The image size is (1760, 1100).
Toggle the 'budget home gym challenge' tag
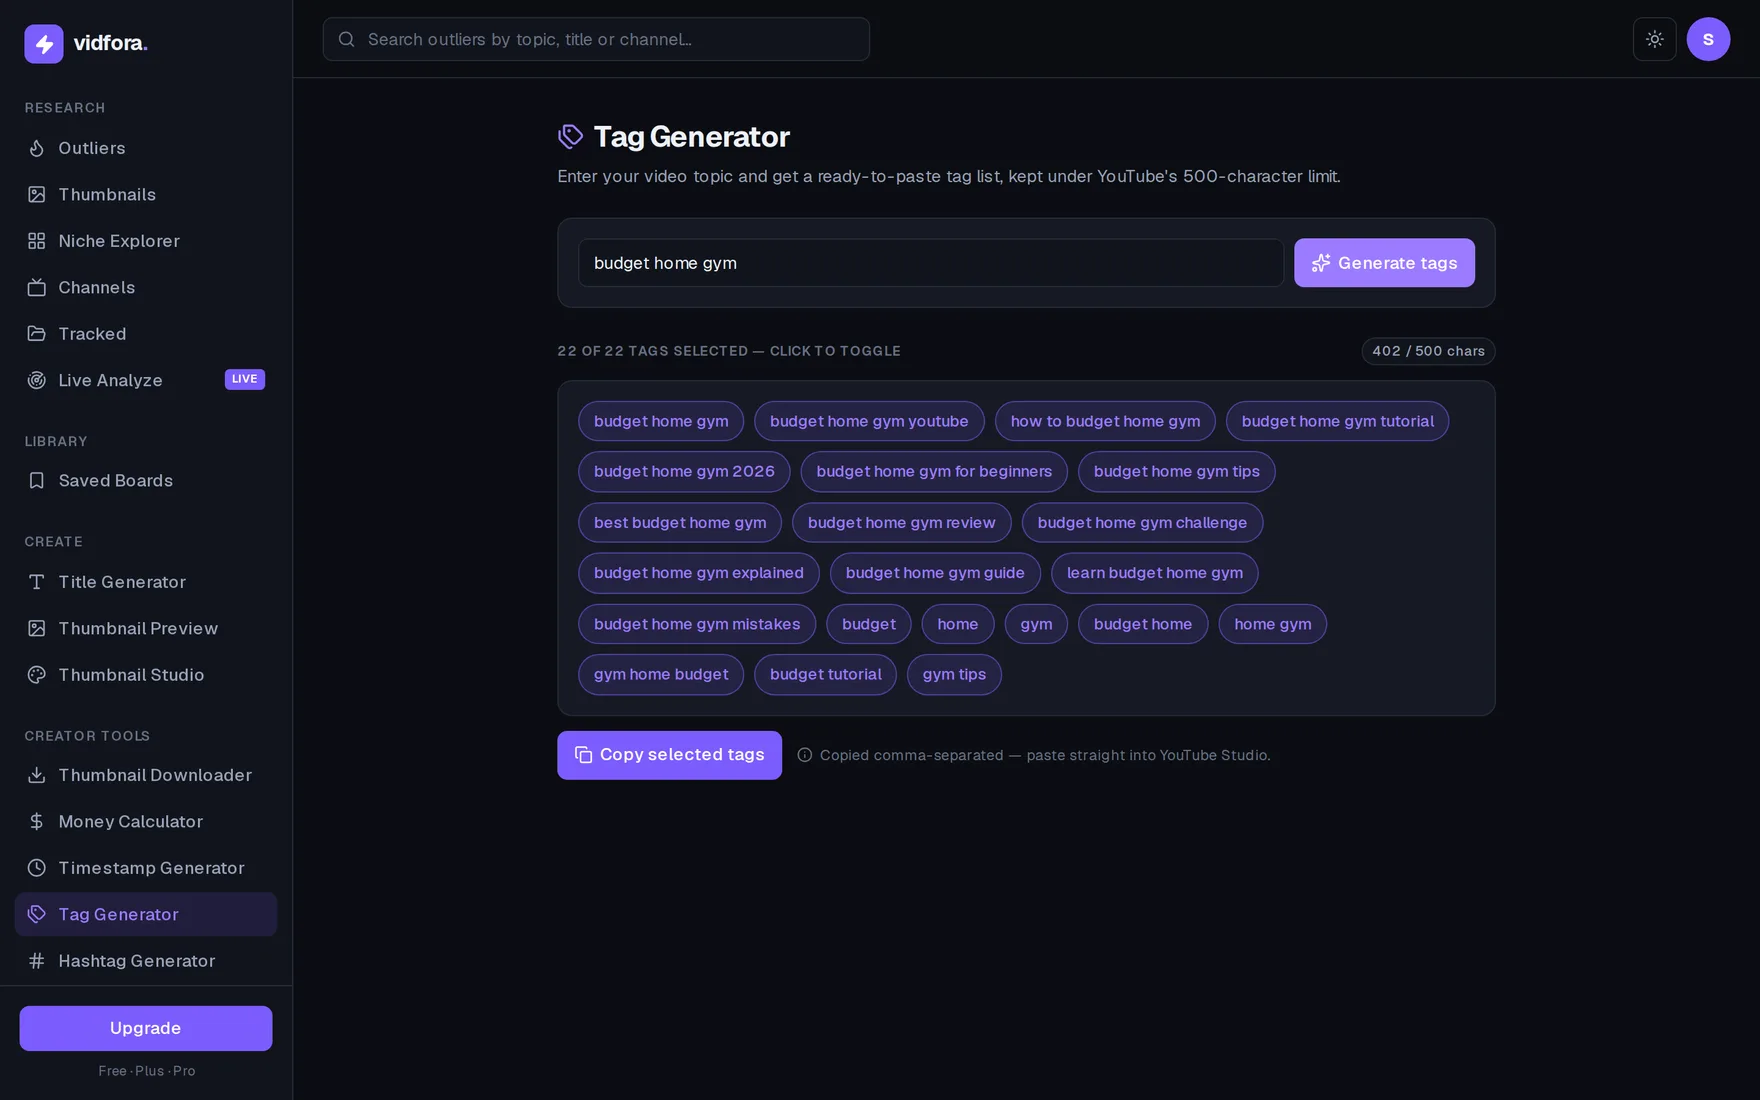pyautogui.click(x=1142, y=523)
